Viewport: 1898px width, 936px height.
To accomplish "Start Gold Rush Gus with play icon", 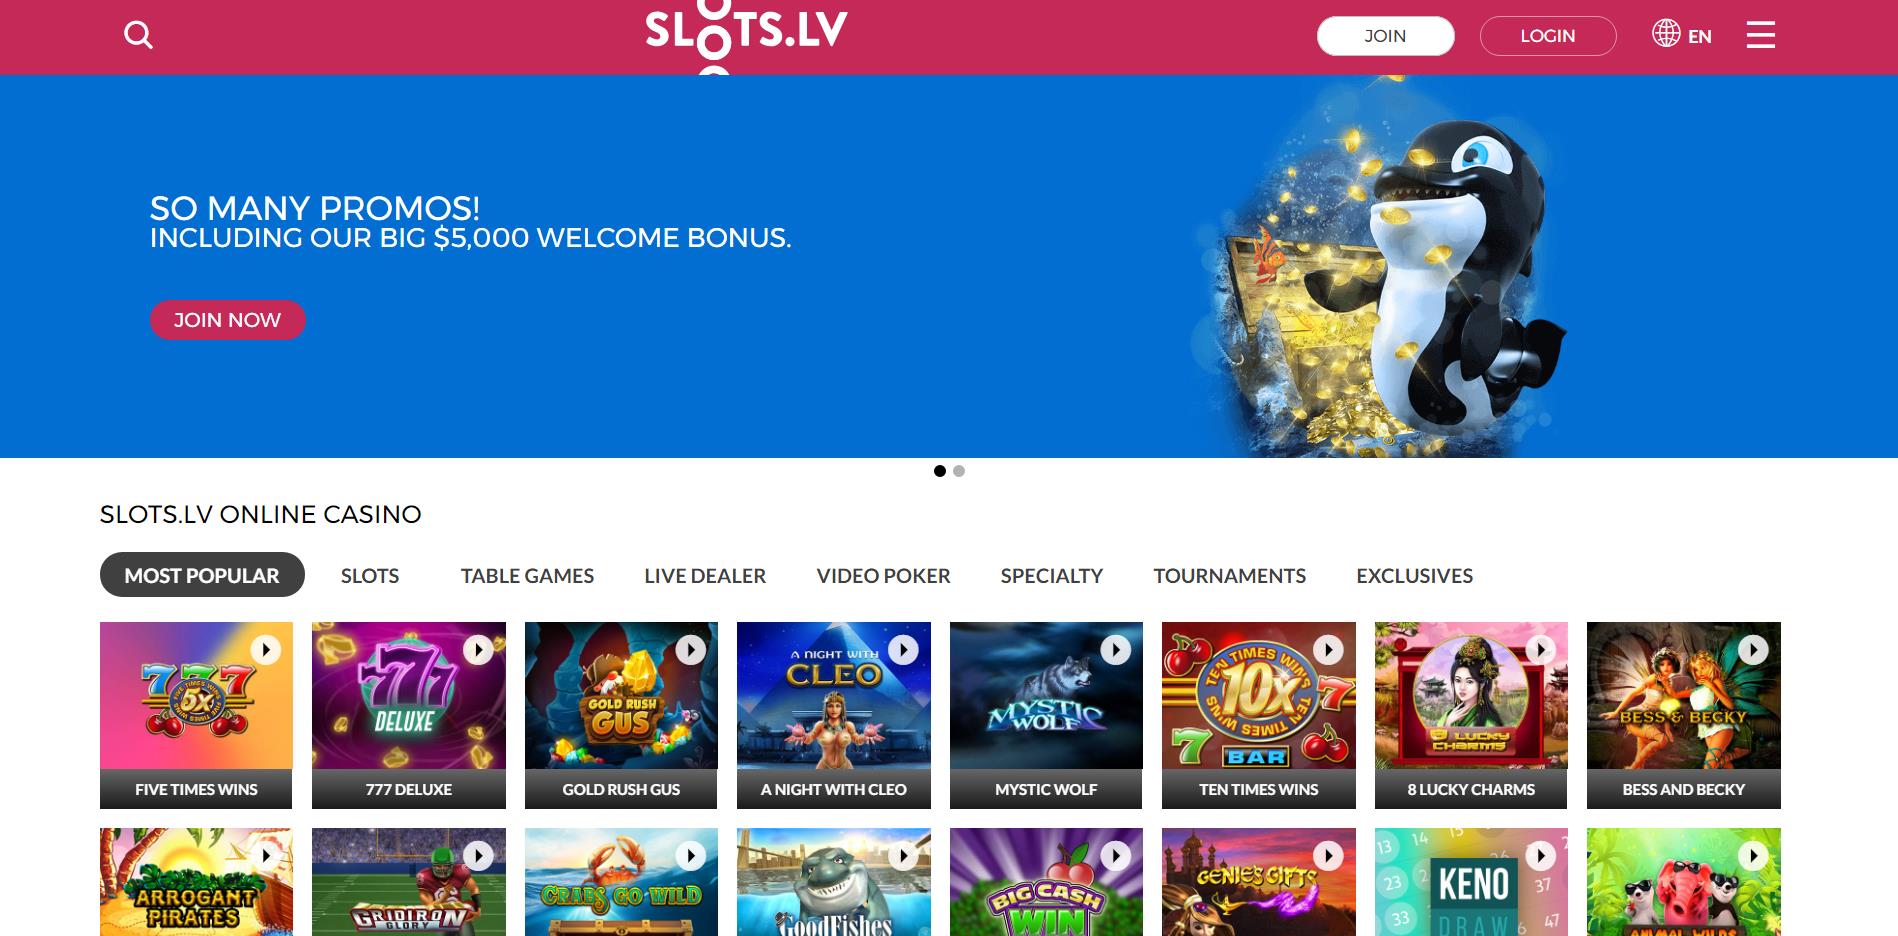I will [690, 650].
